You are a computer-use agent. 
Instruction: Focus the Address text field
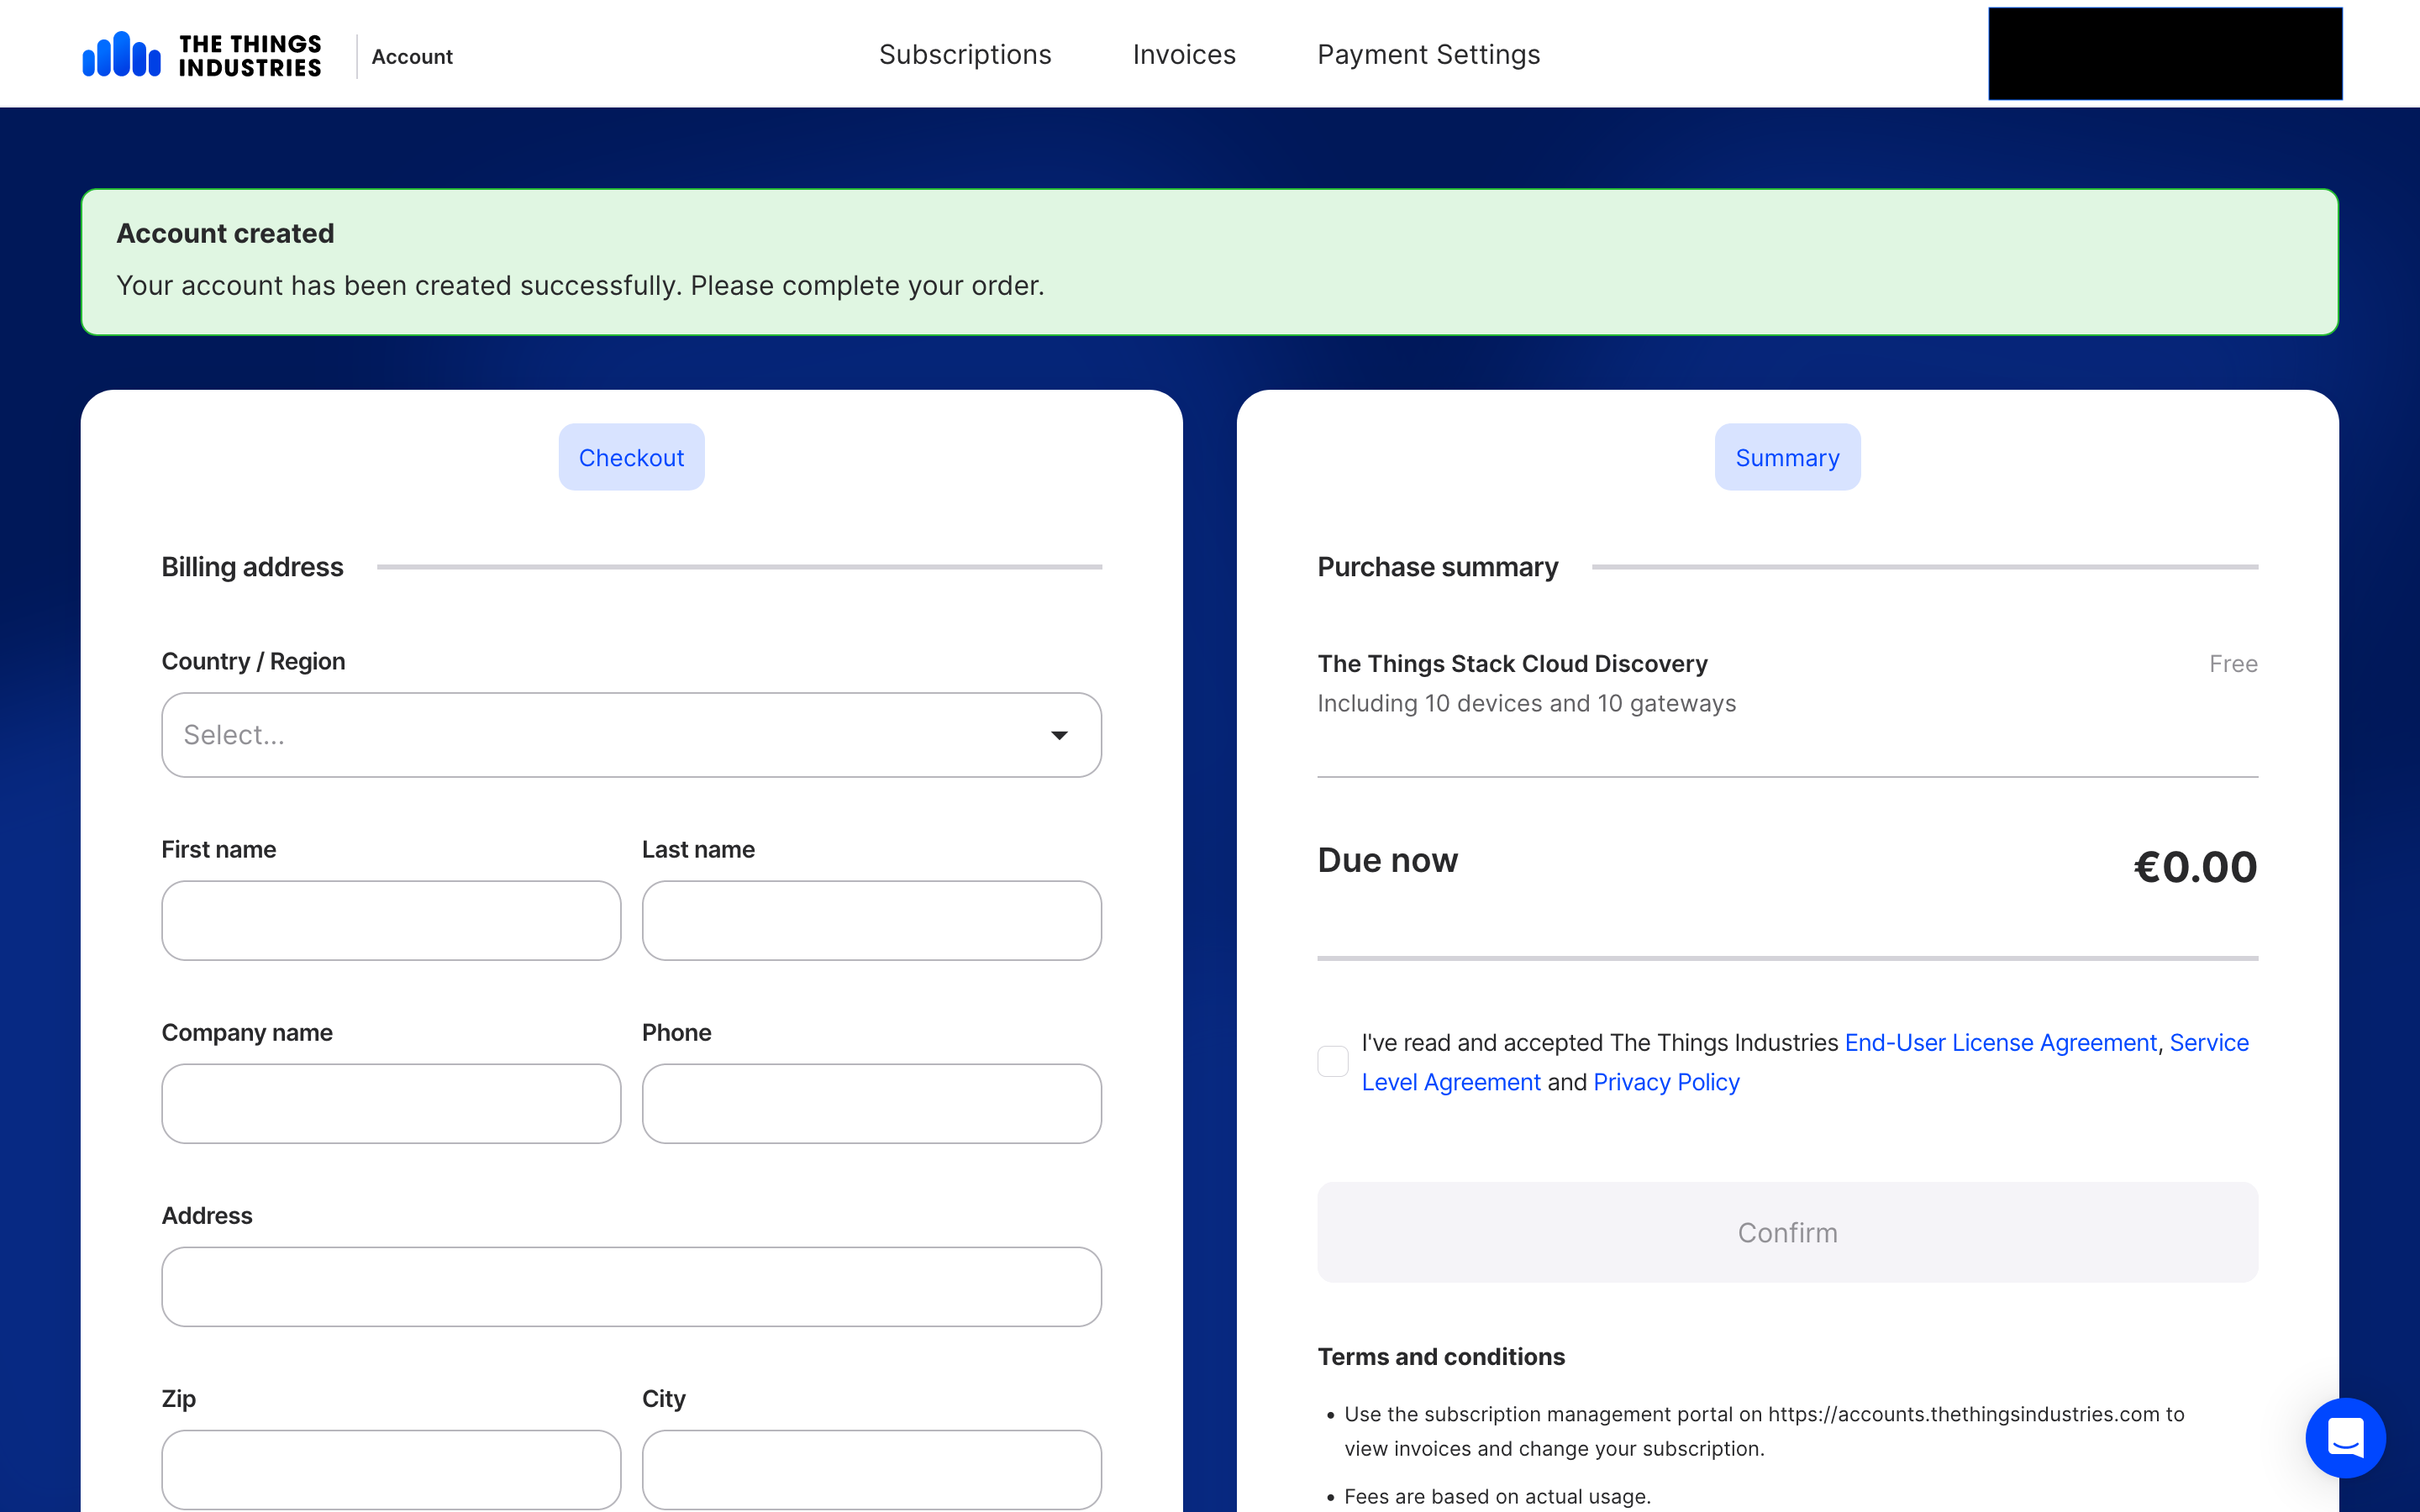(631, 1286)
